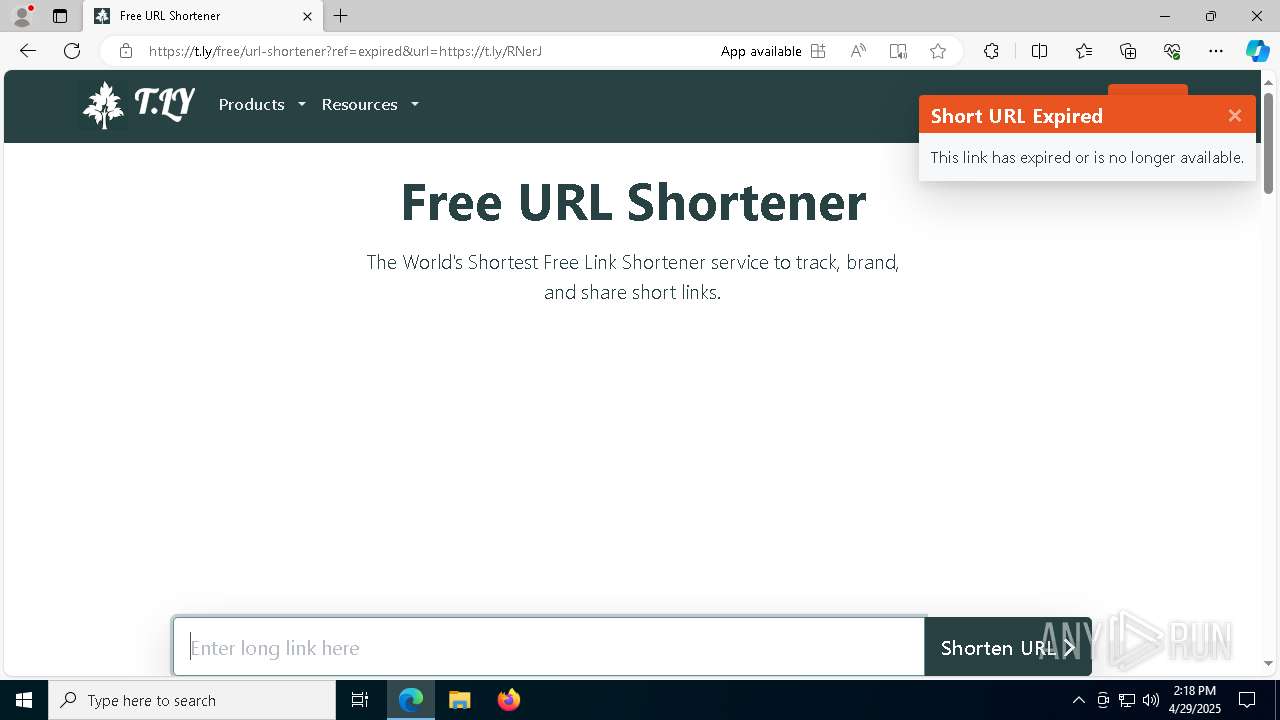Open Microsoft Edge from the taskbar
1280x720 pixels.
click(411, 700)
